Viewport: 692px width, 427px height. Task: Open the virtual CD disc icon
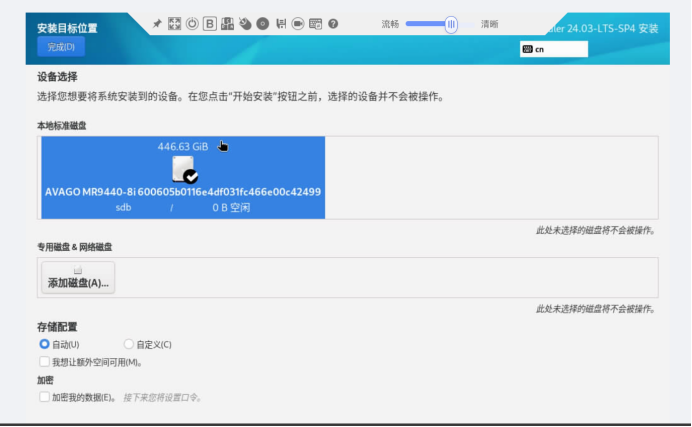[x=263, y=24]
